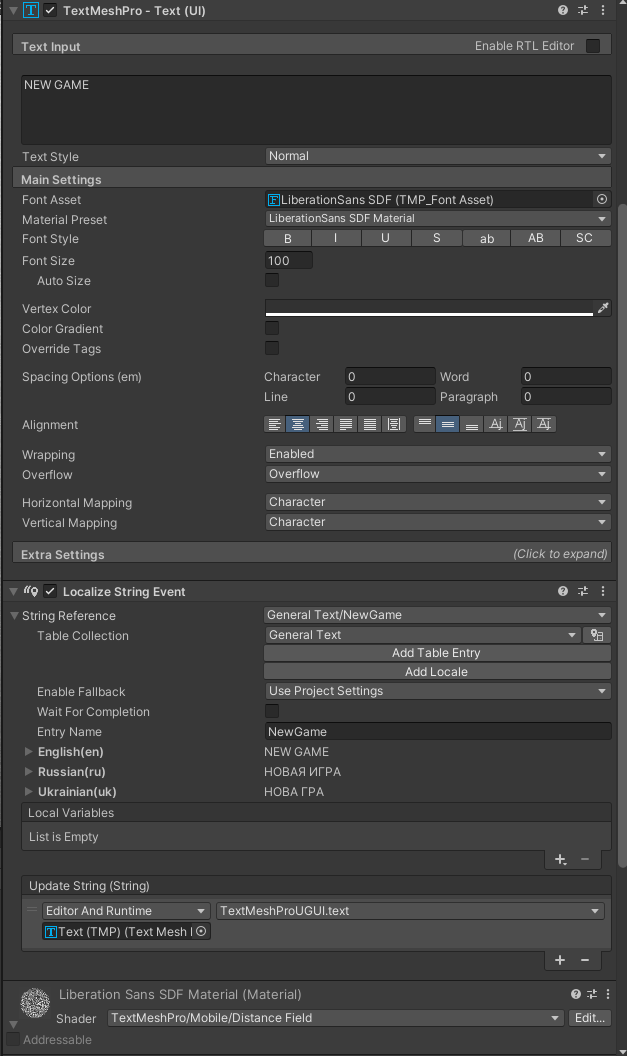
Task: Enable the Auto Size checkbox
Action: pos(272,281)
